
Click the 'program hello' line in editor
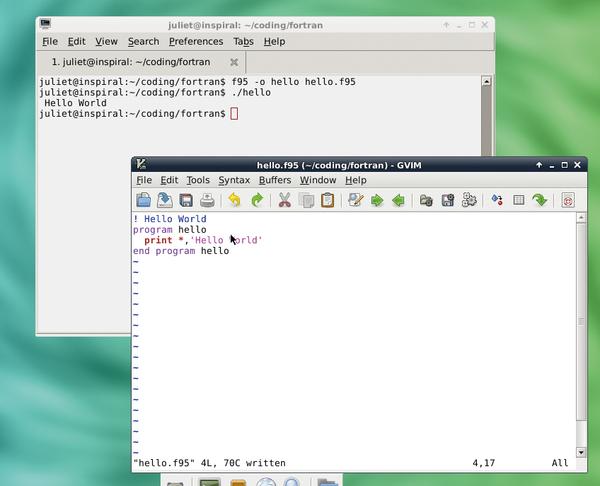(170, 230)
